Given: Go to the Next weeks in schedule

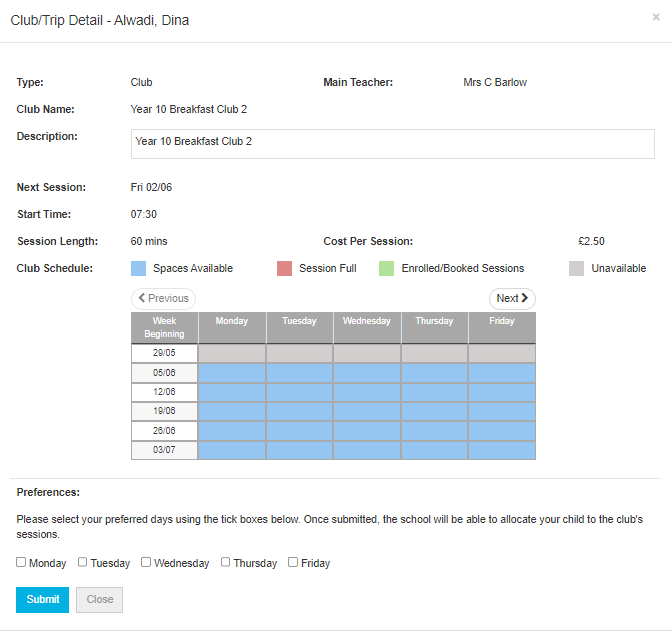Looking at the screenshot, I should pyautogui.click(x=512, y=298).
